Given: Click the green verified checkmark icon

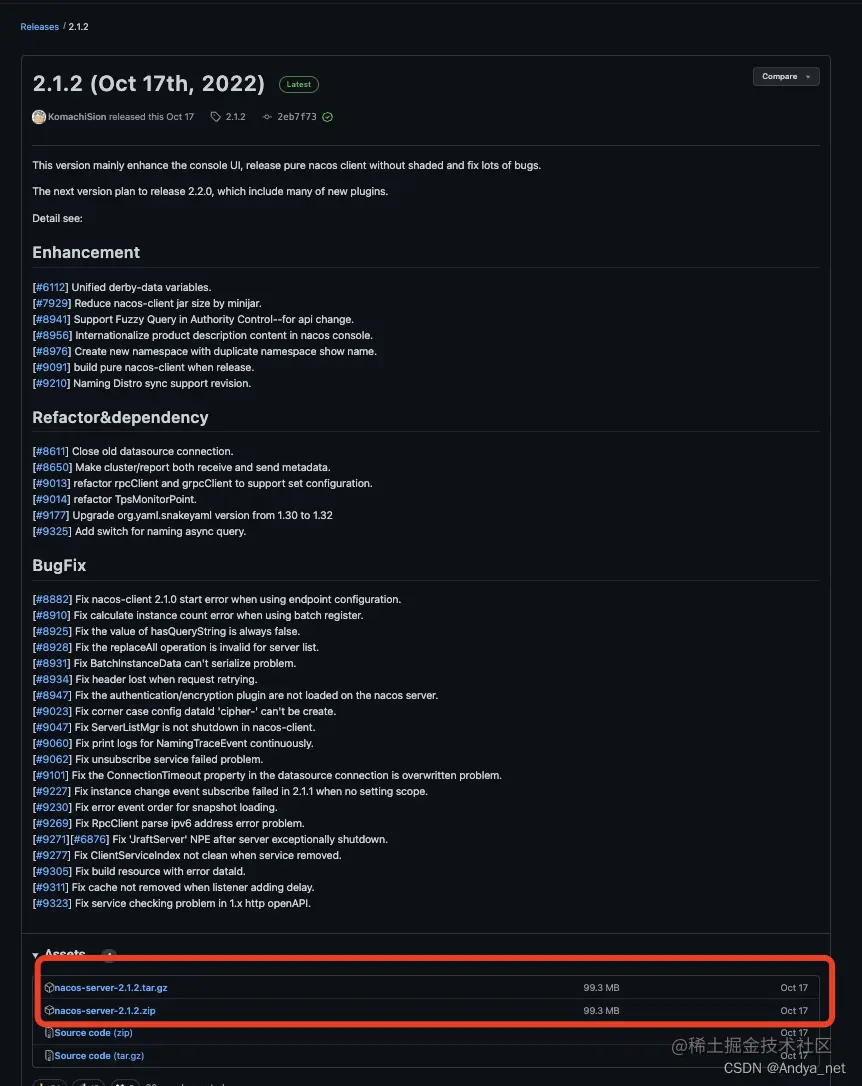Looking at the screenshot, I should click(327, 117).
